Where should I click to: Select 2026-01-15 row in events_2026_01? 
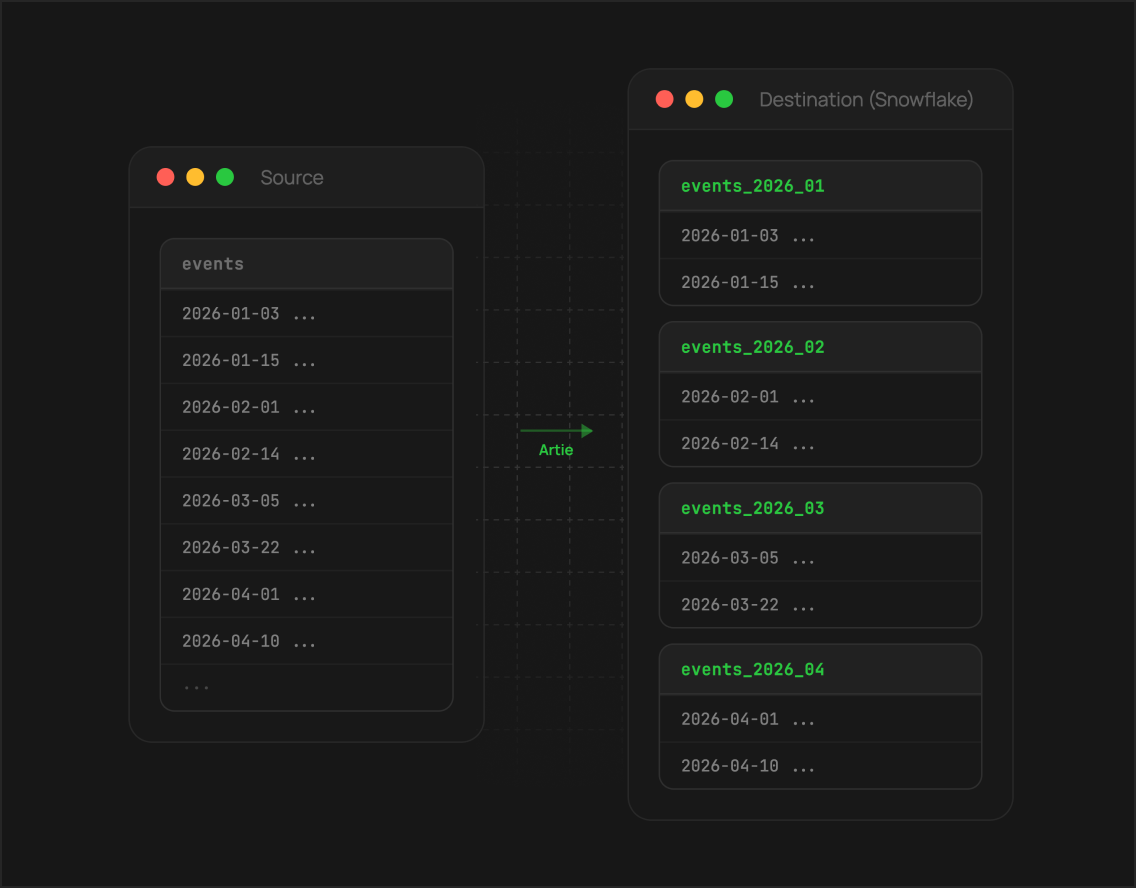820,282
